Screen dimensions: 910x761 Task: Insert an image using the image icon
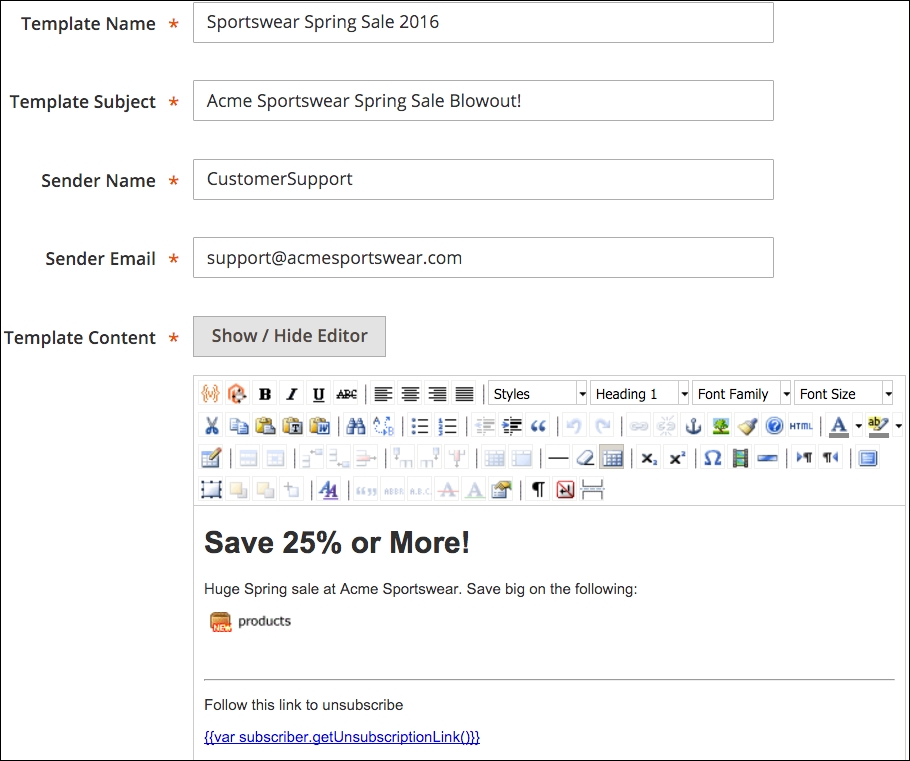click(x=720, y=425)
